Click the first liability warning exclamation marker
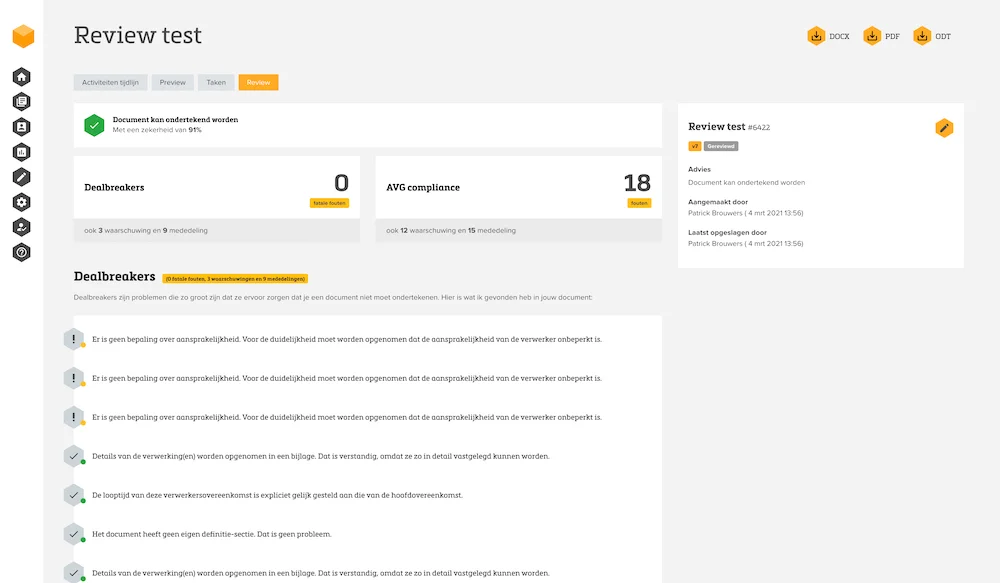The image size is (1000, 583). 74,339
